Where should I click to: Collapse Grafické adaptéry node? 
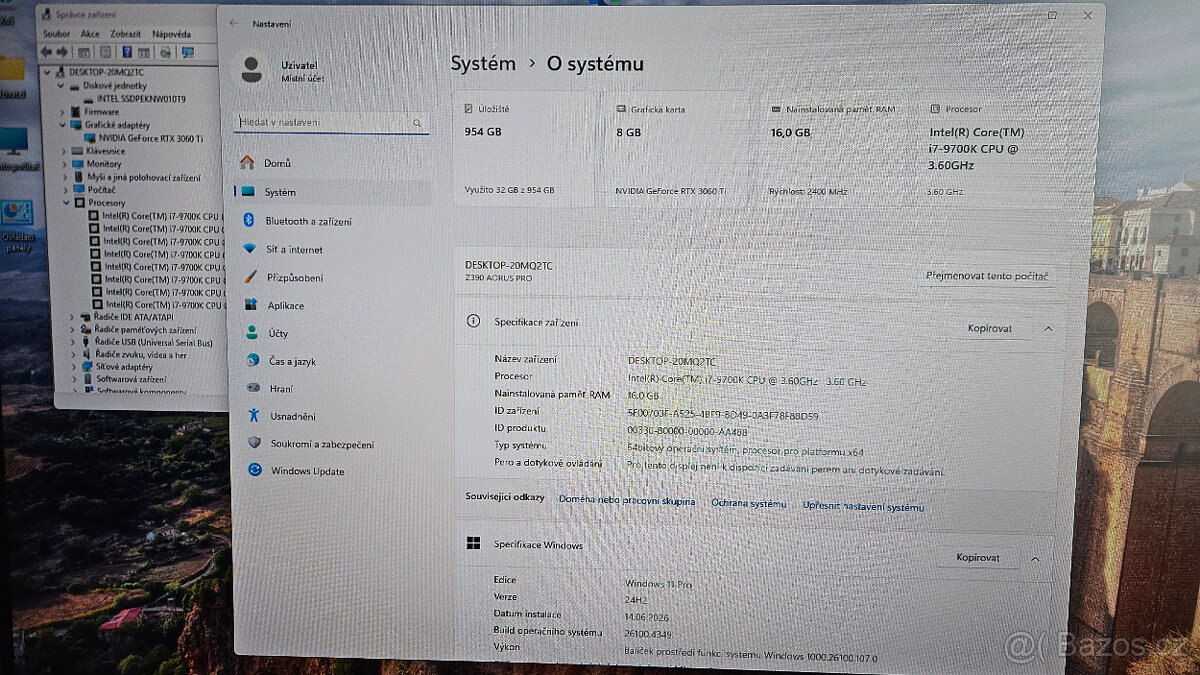64,125
